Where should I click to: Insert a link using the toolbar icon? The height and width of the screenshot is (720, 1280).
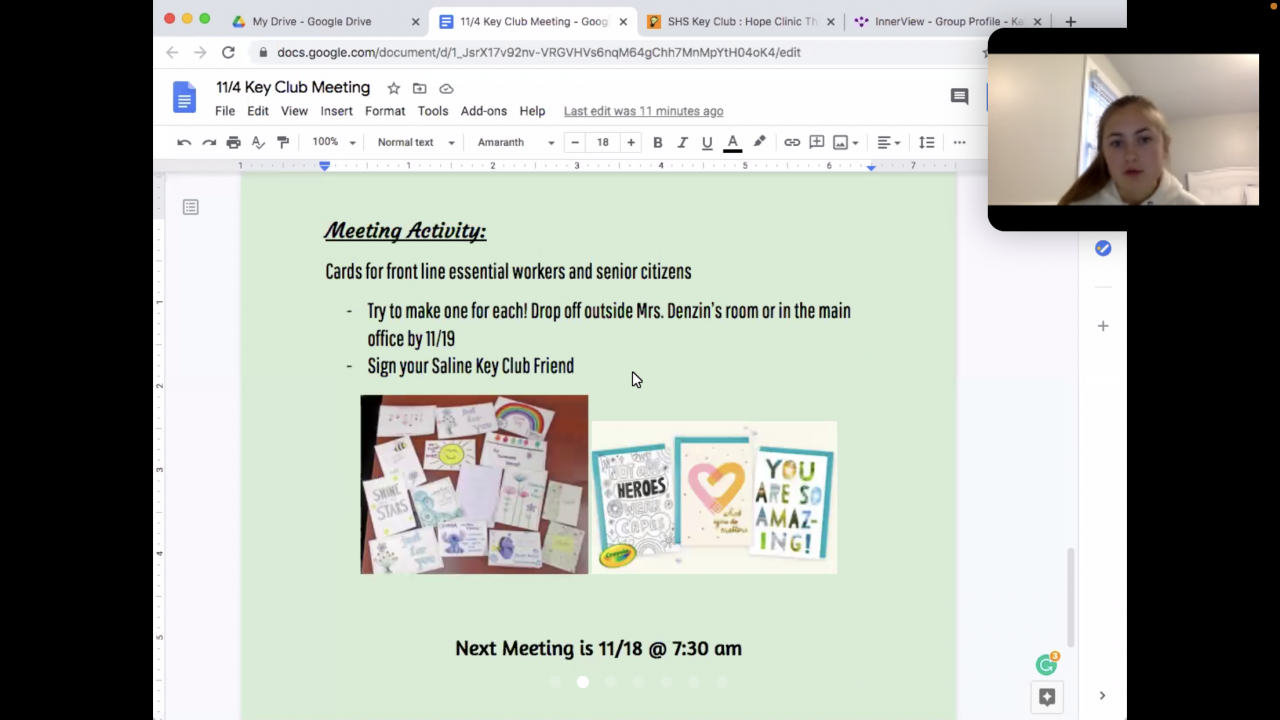[x=792, y=143]
